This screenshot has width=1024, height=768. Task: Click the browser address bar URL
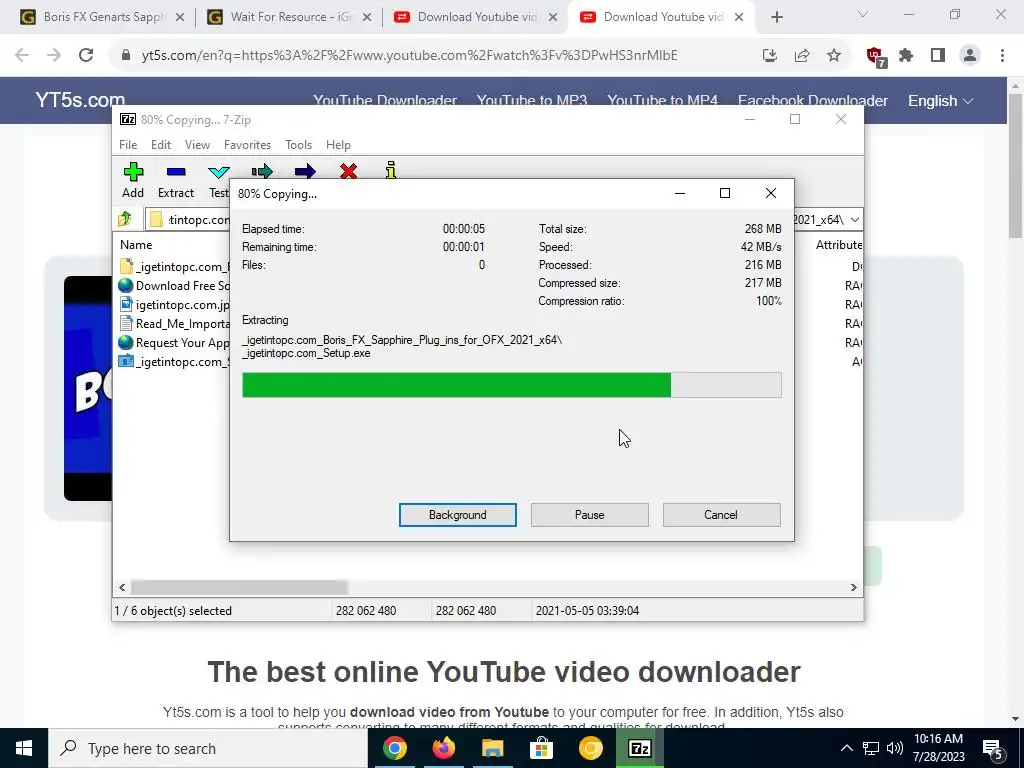tap(409, 56)
